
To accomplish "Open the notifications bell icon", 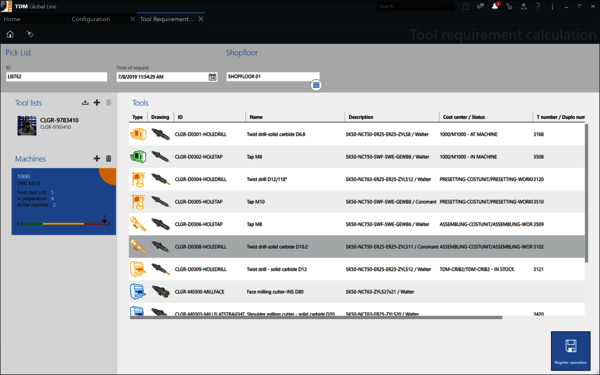I will click(495, 6).
